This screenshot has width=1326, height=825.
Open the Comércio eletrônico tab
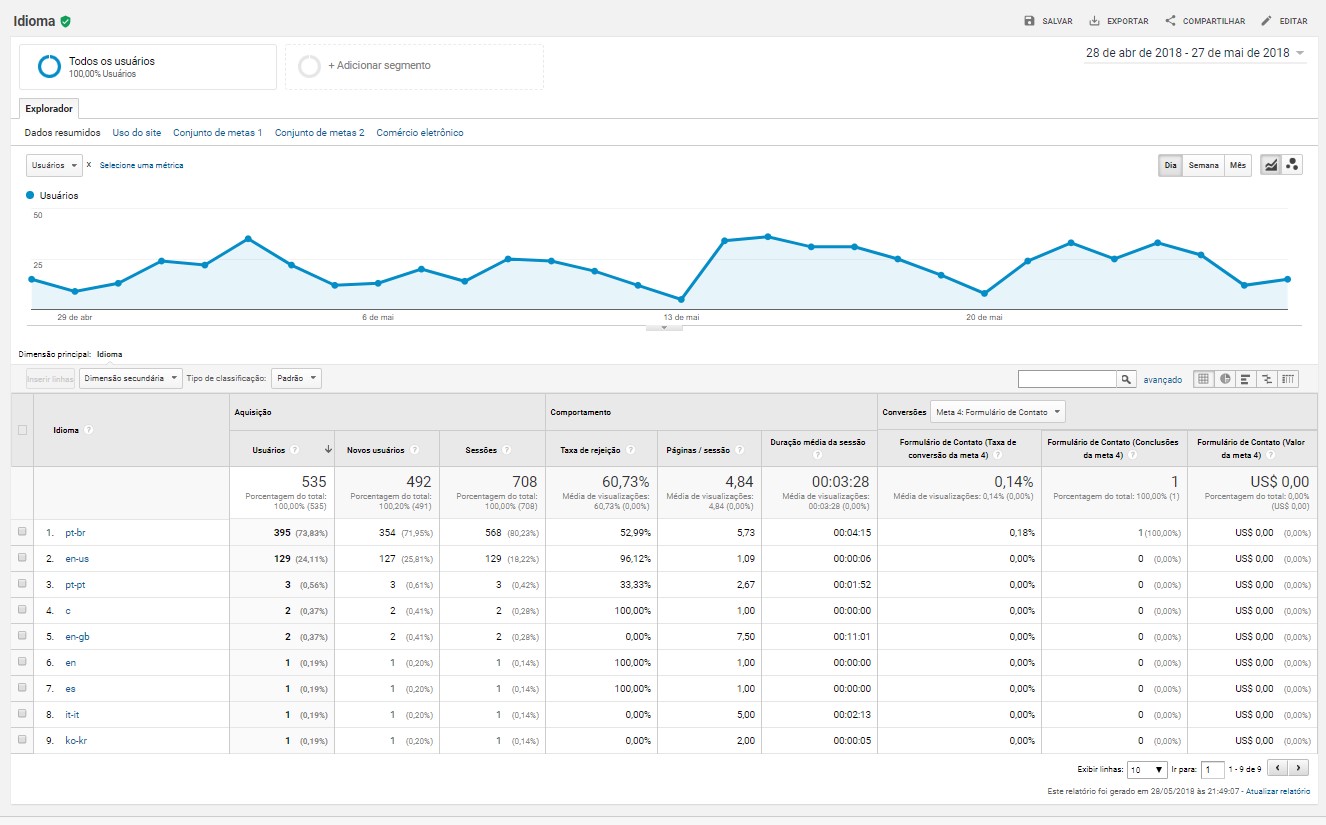[x=420, y=132]
